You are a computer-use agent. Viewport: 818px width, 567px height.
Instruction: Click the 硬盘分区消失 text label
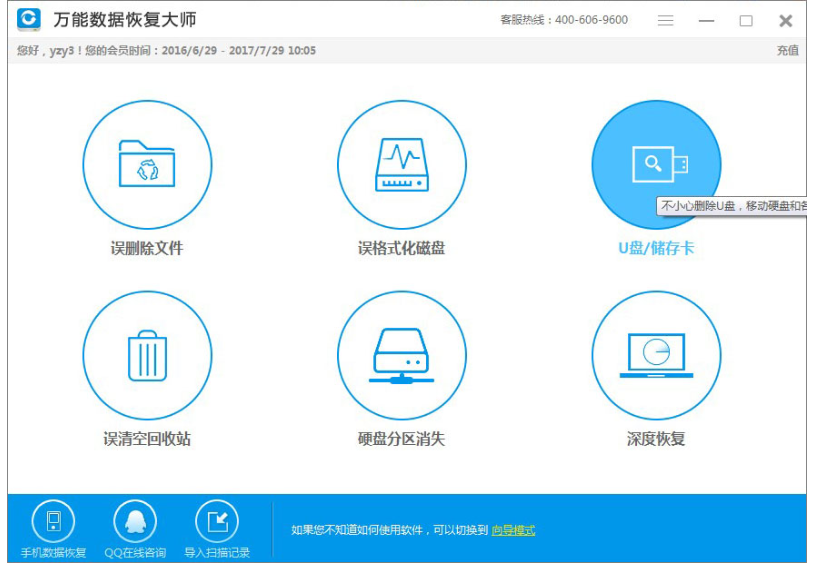point(401,439)
